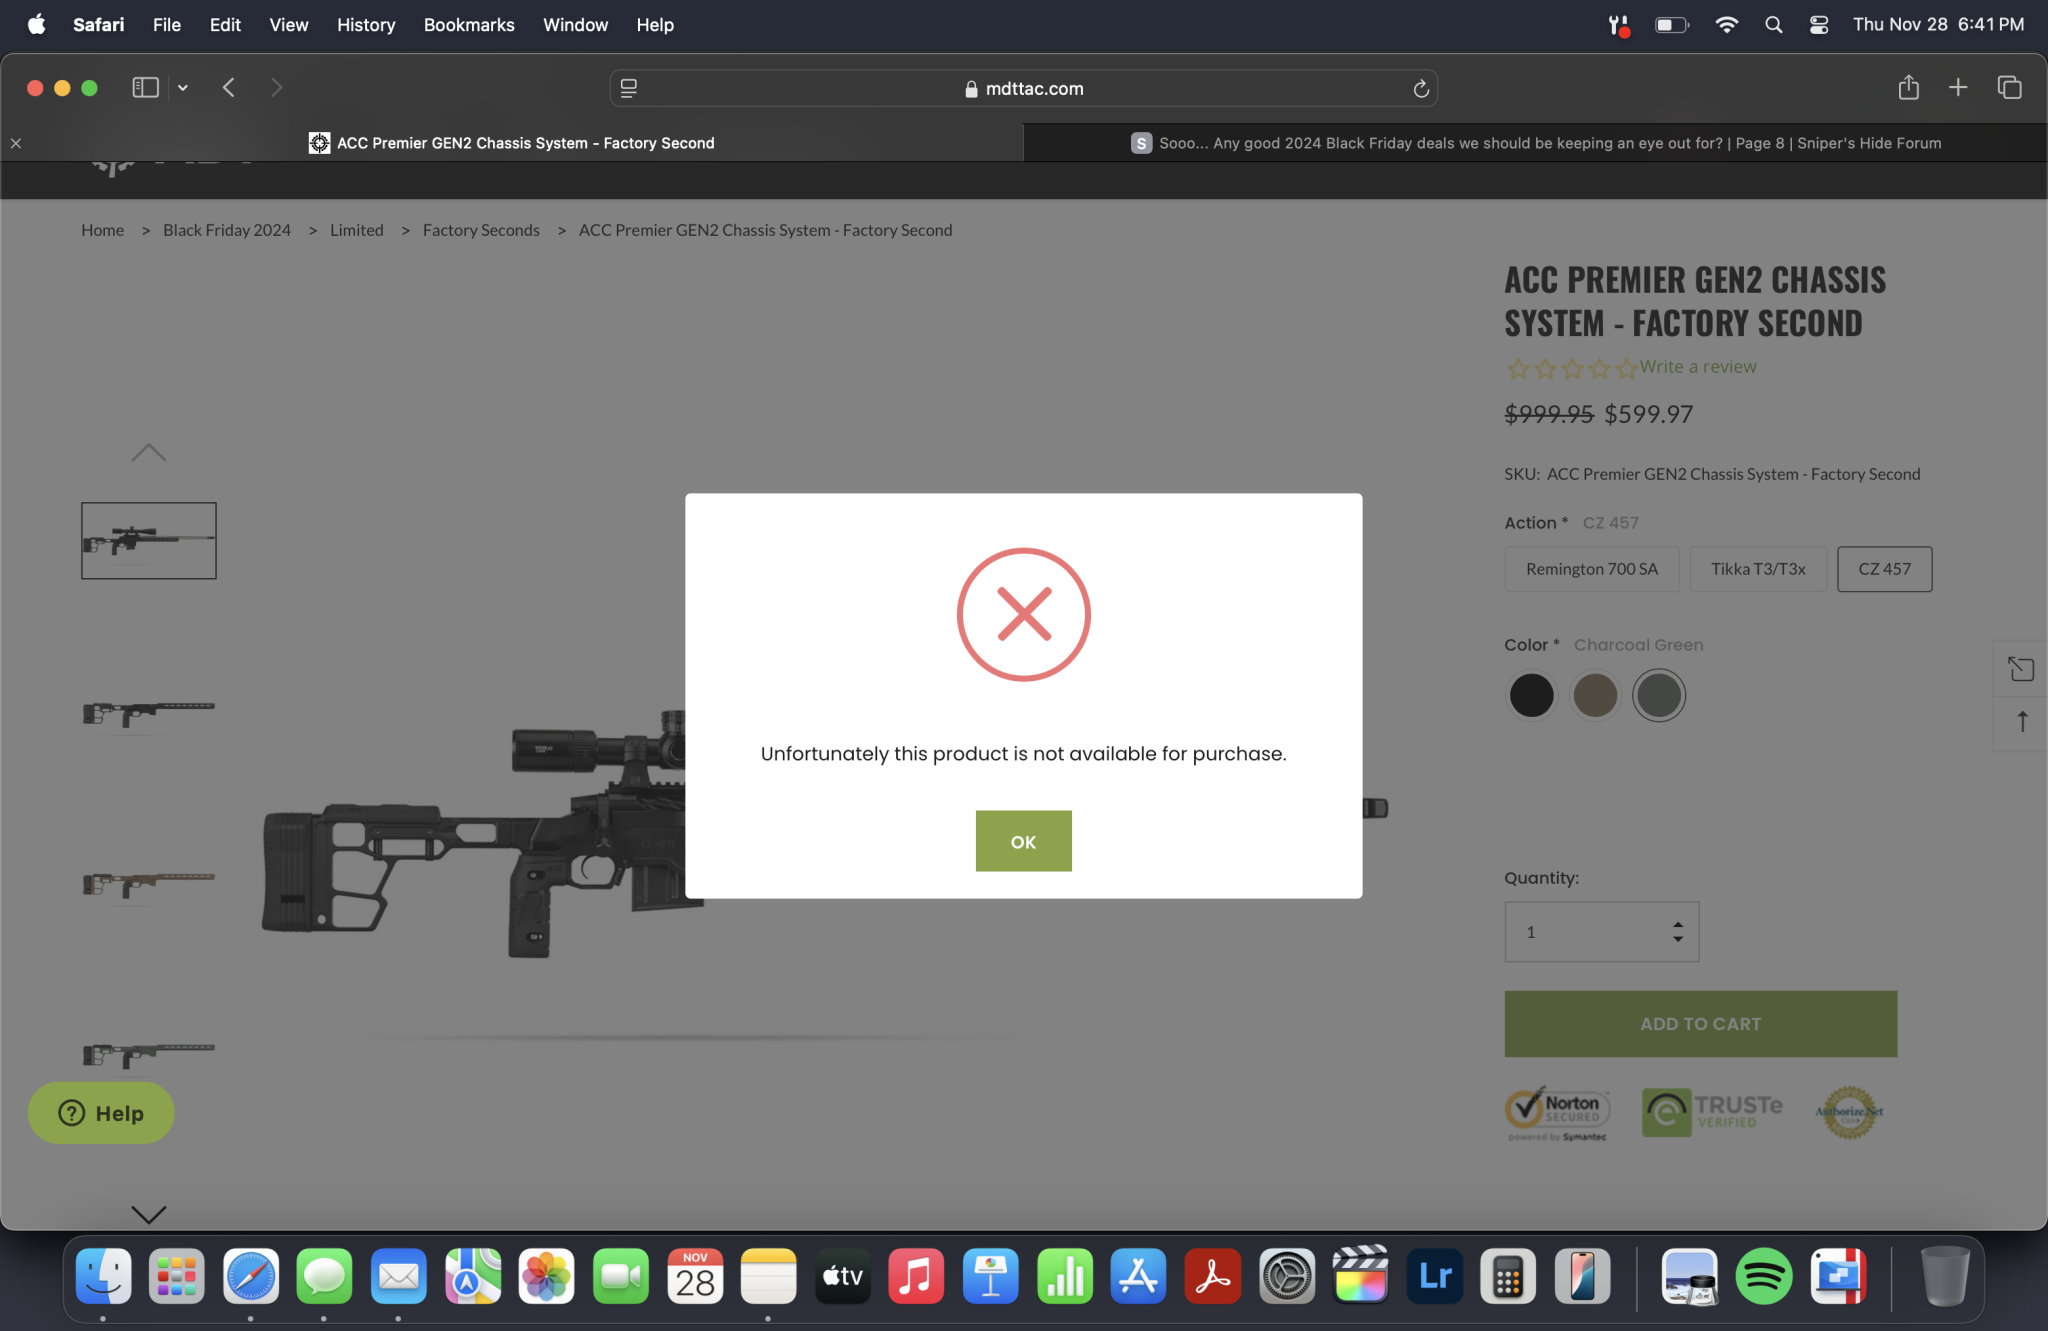Select CZ 457 action option

pyautogui.click(x=1884, y=569)
